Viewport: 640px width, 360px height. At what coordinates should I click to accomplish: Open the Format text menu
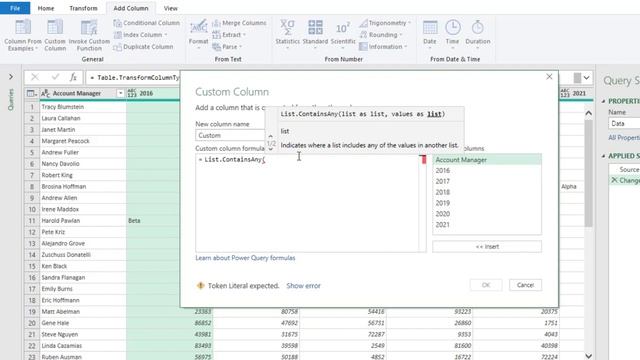(198, 35)
